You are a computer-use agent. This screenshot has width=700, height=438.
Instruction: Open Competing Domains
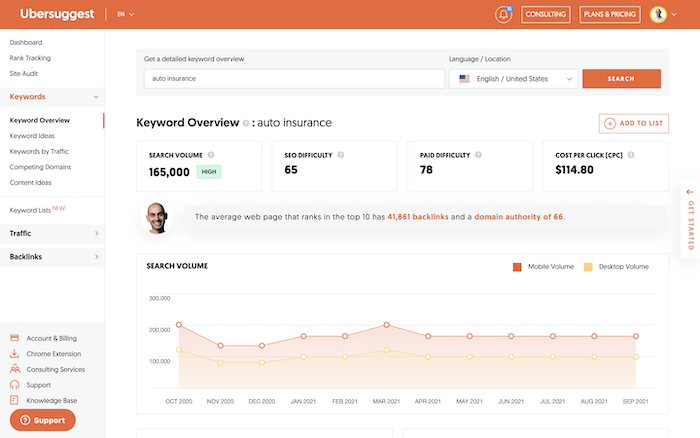pos(40,167)
